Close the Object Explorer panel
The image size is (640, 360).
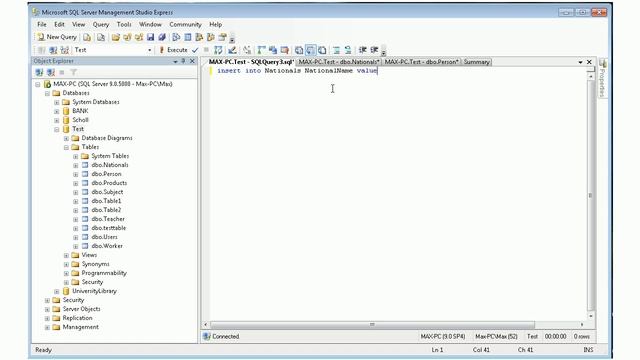pos(192,61)
